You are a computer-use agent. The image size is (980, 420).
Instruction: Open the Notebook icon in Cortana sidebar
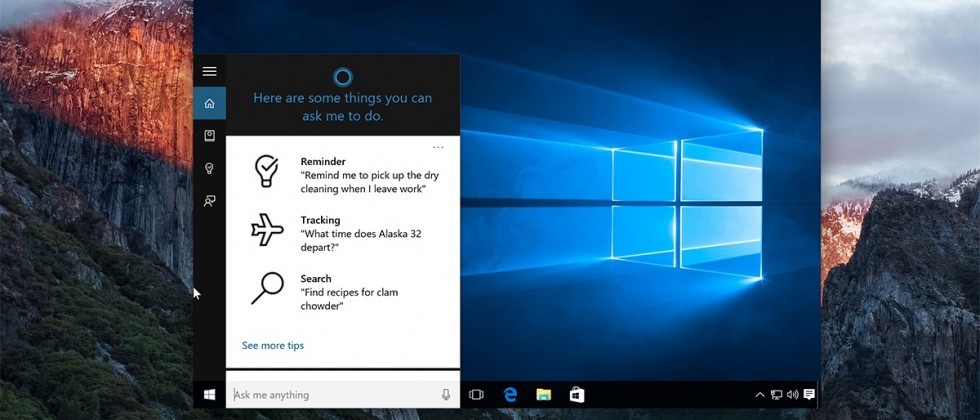coord(209,136)
